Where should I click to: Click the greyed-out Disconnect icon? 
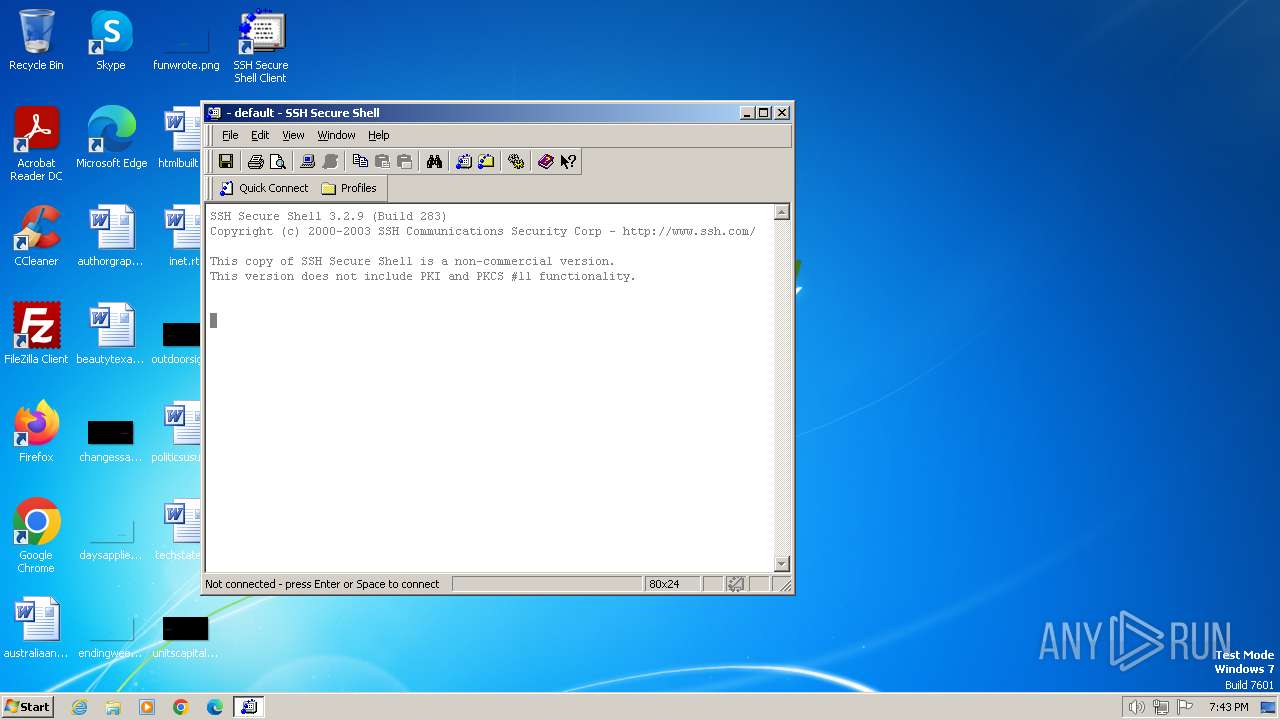pyautogui.click(x=331, y=161)
